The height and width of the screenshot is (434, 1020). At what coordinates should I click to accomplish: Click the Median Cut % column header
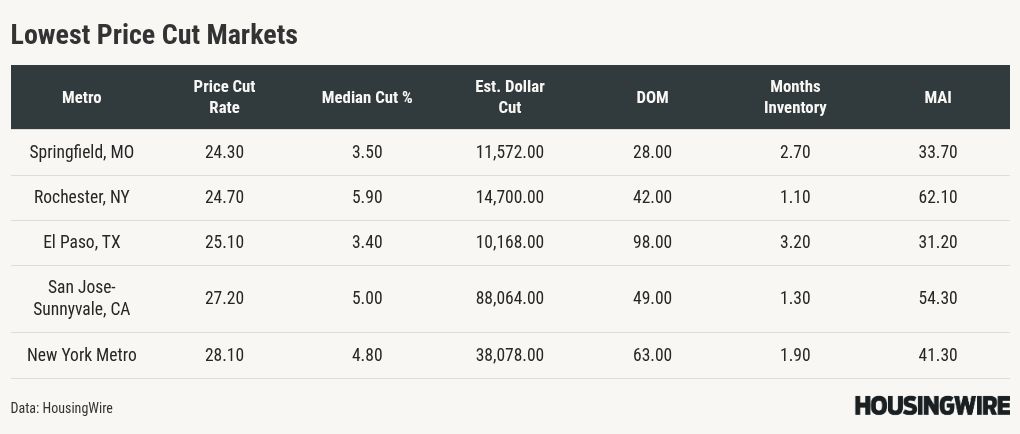[x=367, y=97]
